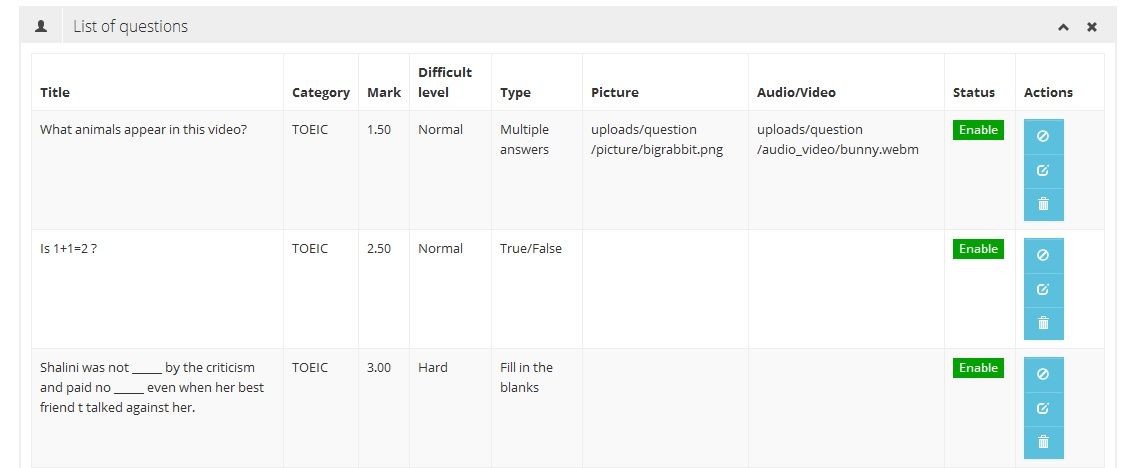Screen dimensions: 1137x468
Task: Delete the 'Is 1+1=2 ?' question
Action: coord(1043,323)
